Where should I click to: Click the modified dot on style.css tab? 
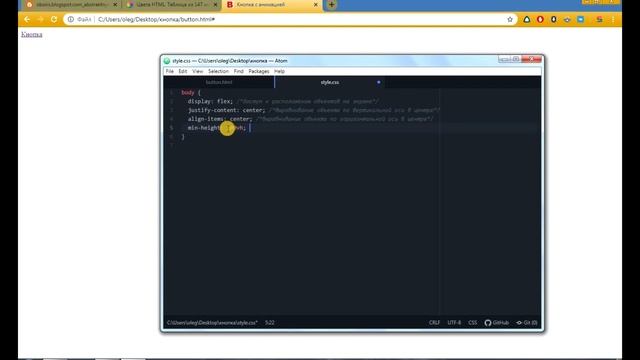pos(379,82)
